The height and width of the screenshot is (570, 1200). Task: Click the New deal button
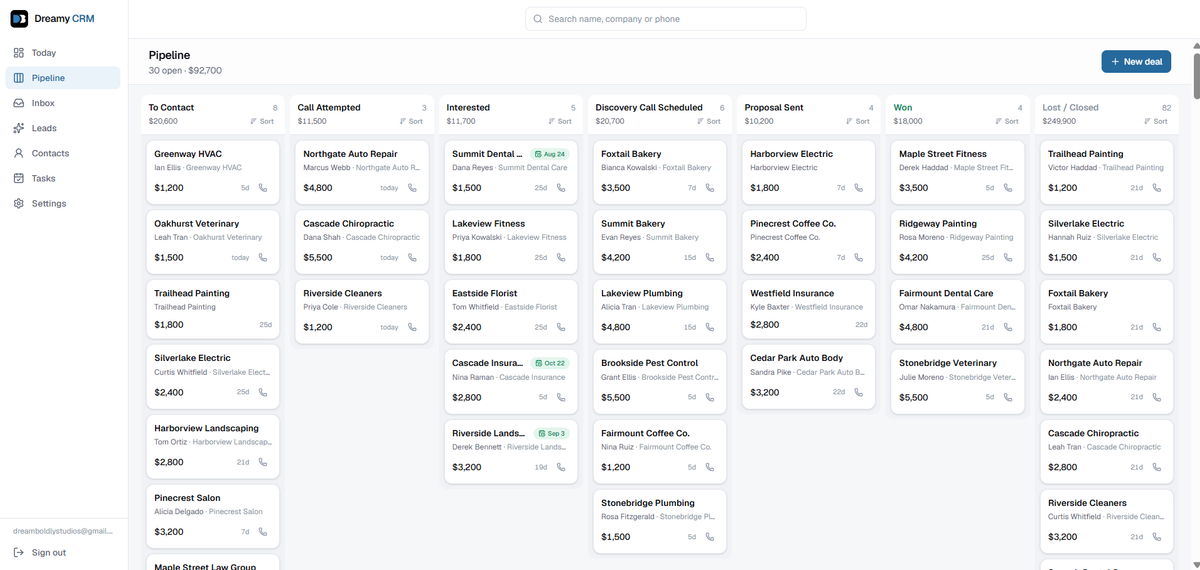1136,62
